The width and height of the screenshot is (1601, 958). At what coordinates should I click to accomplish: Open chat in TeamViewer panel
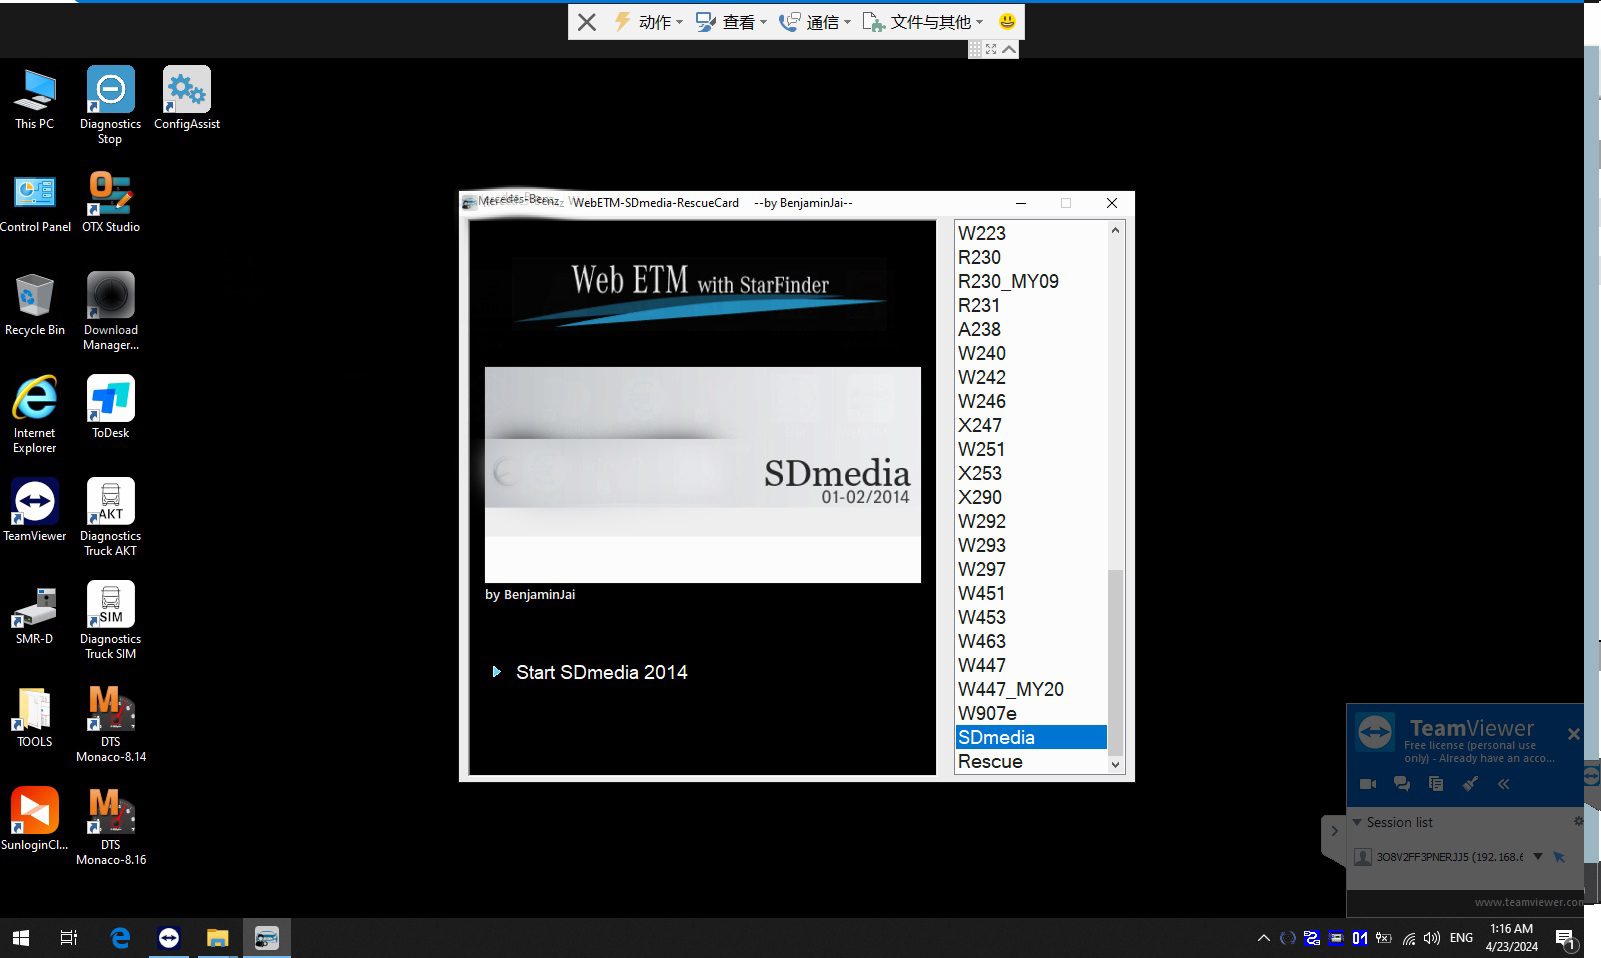pos(1402,784)
